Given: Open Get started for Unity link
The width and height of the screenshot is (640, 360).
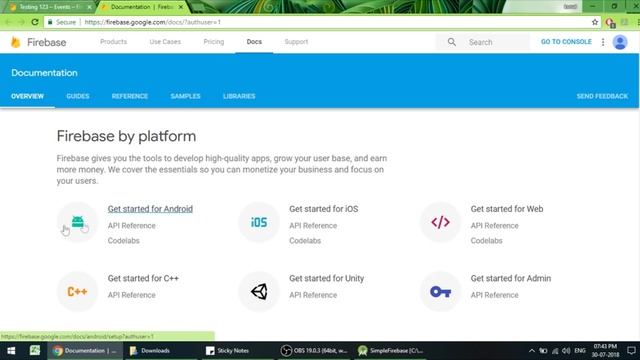Looking at the screenshot, I should coord(327,278).
